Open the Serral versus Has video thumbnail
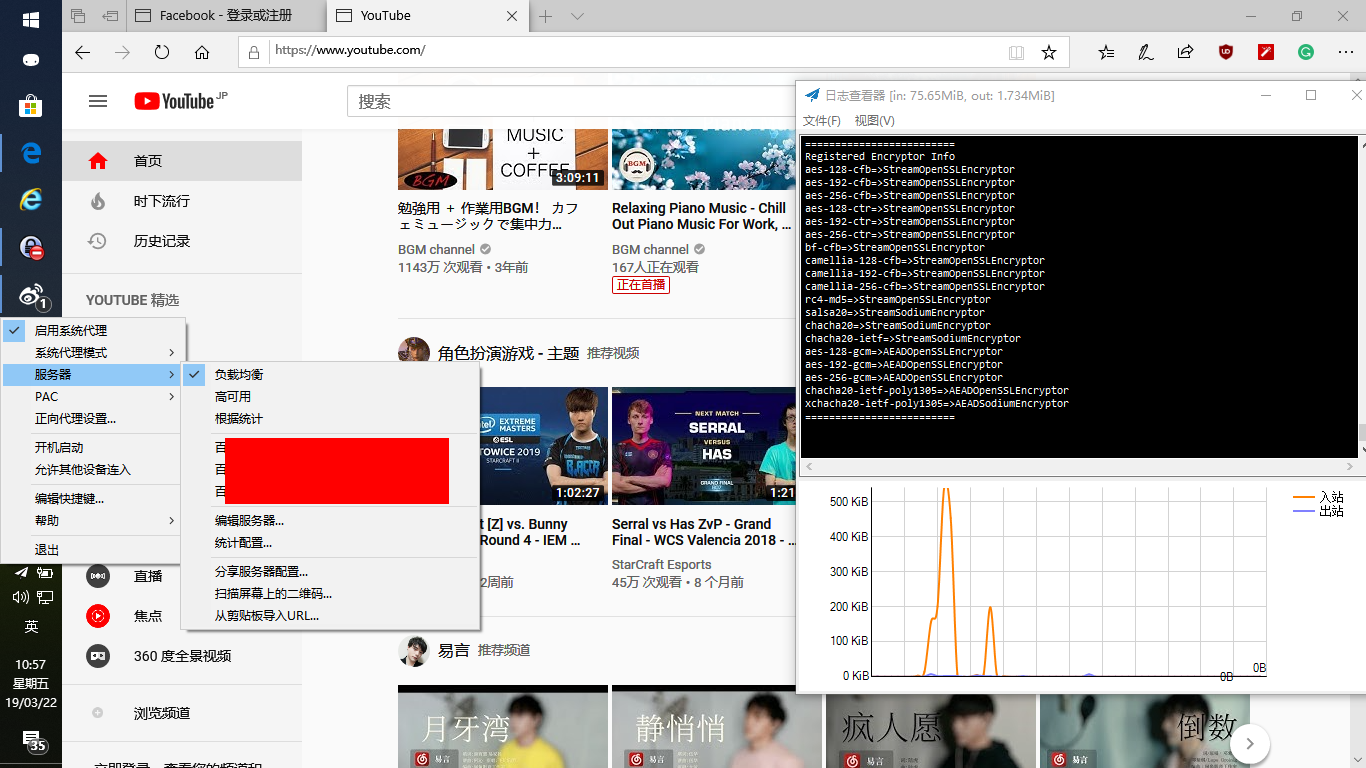1366x768 pixels. tap(703, 446)
